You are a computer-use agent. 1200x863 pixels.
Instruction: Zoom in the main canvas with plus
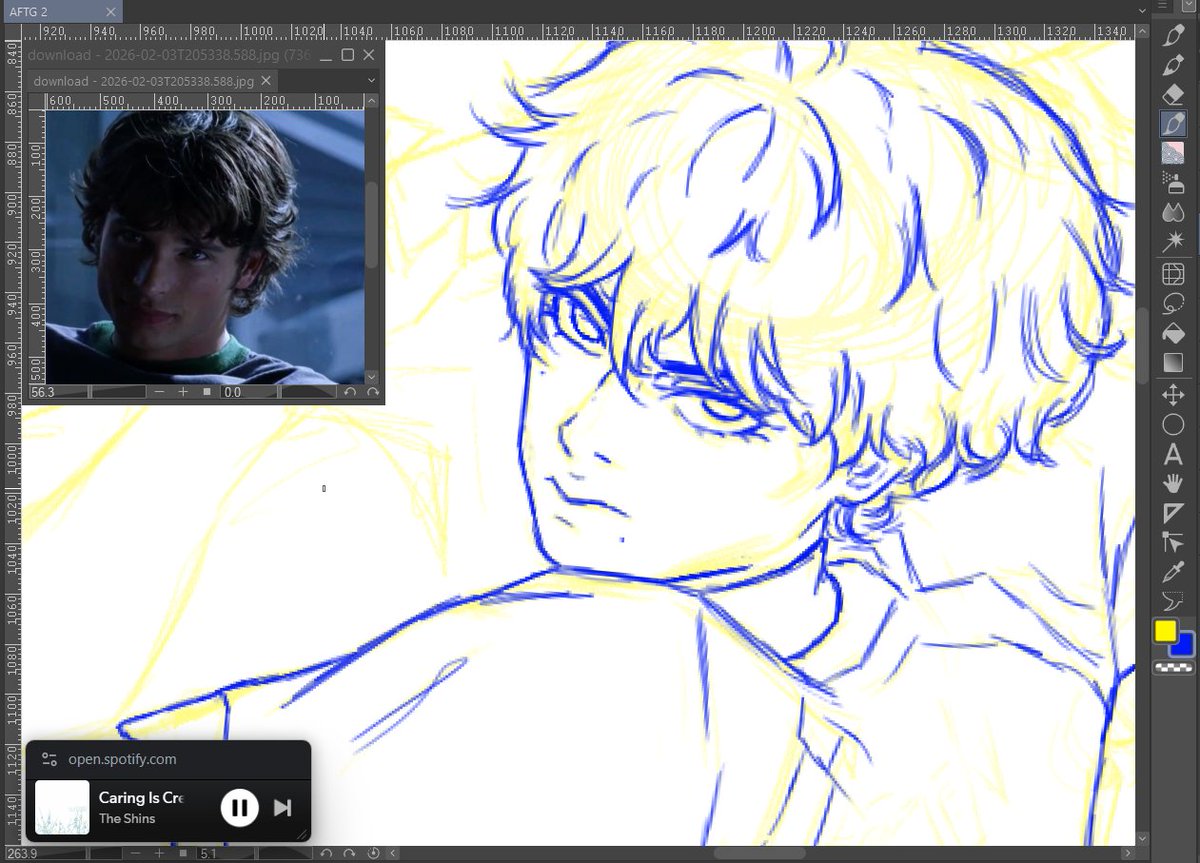159,854
